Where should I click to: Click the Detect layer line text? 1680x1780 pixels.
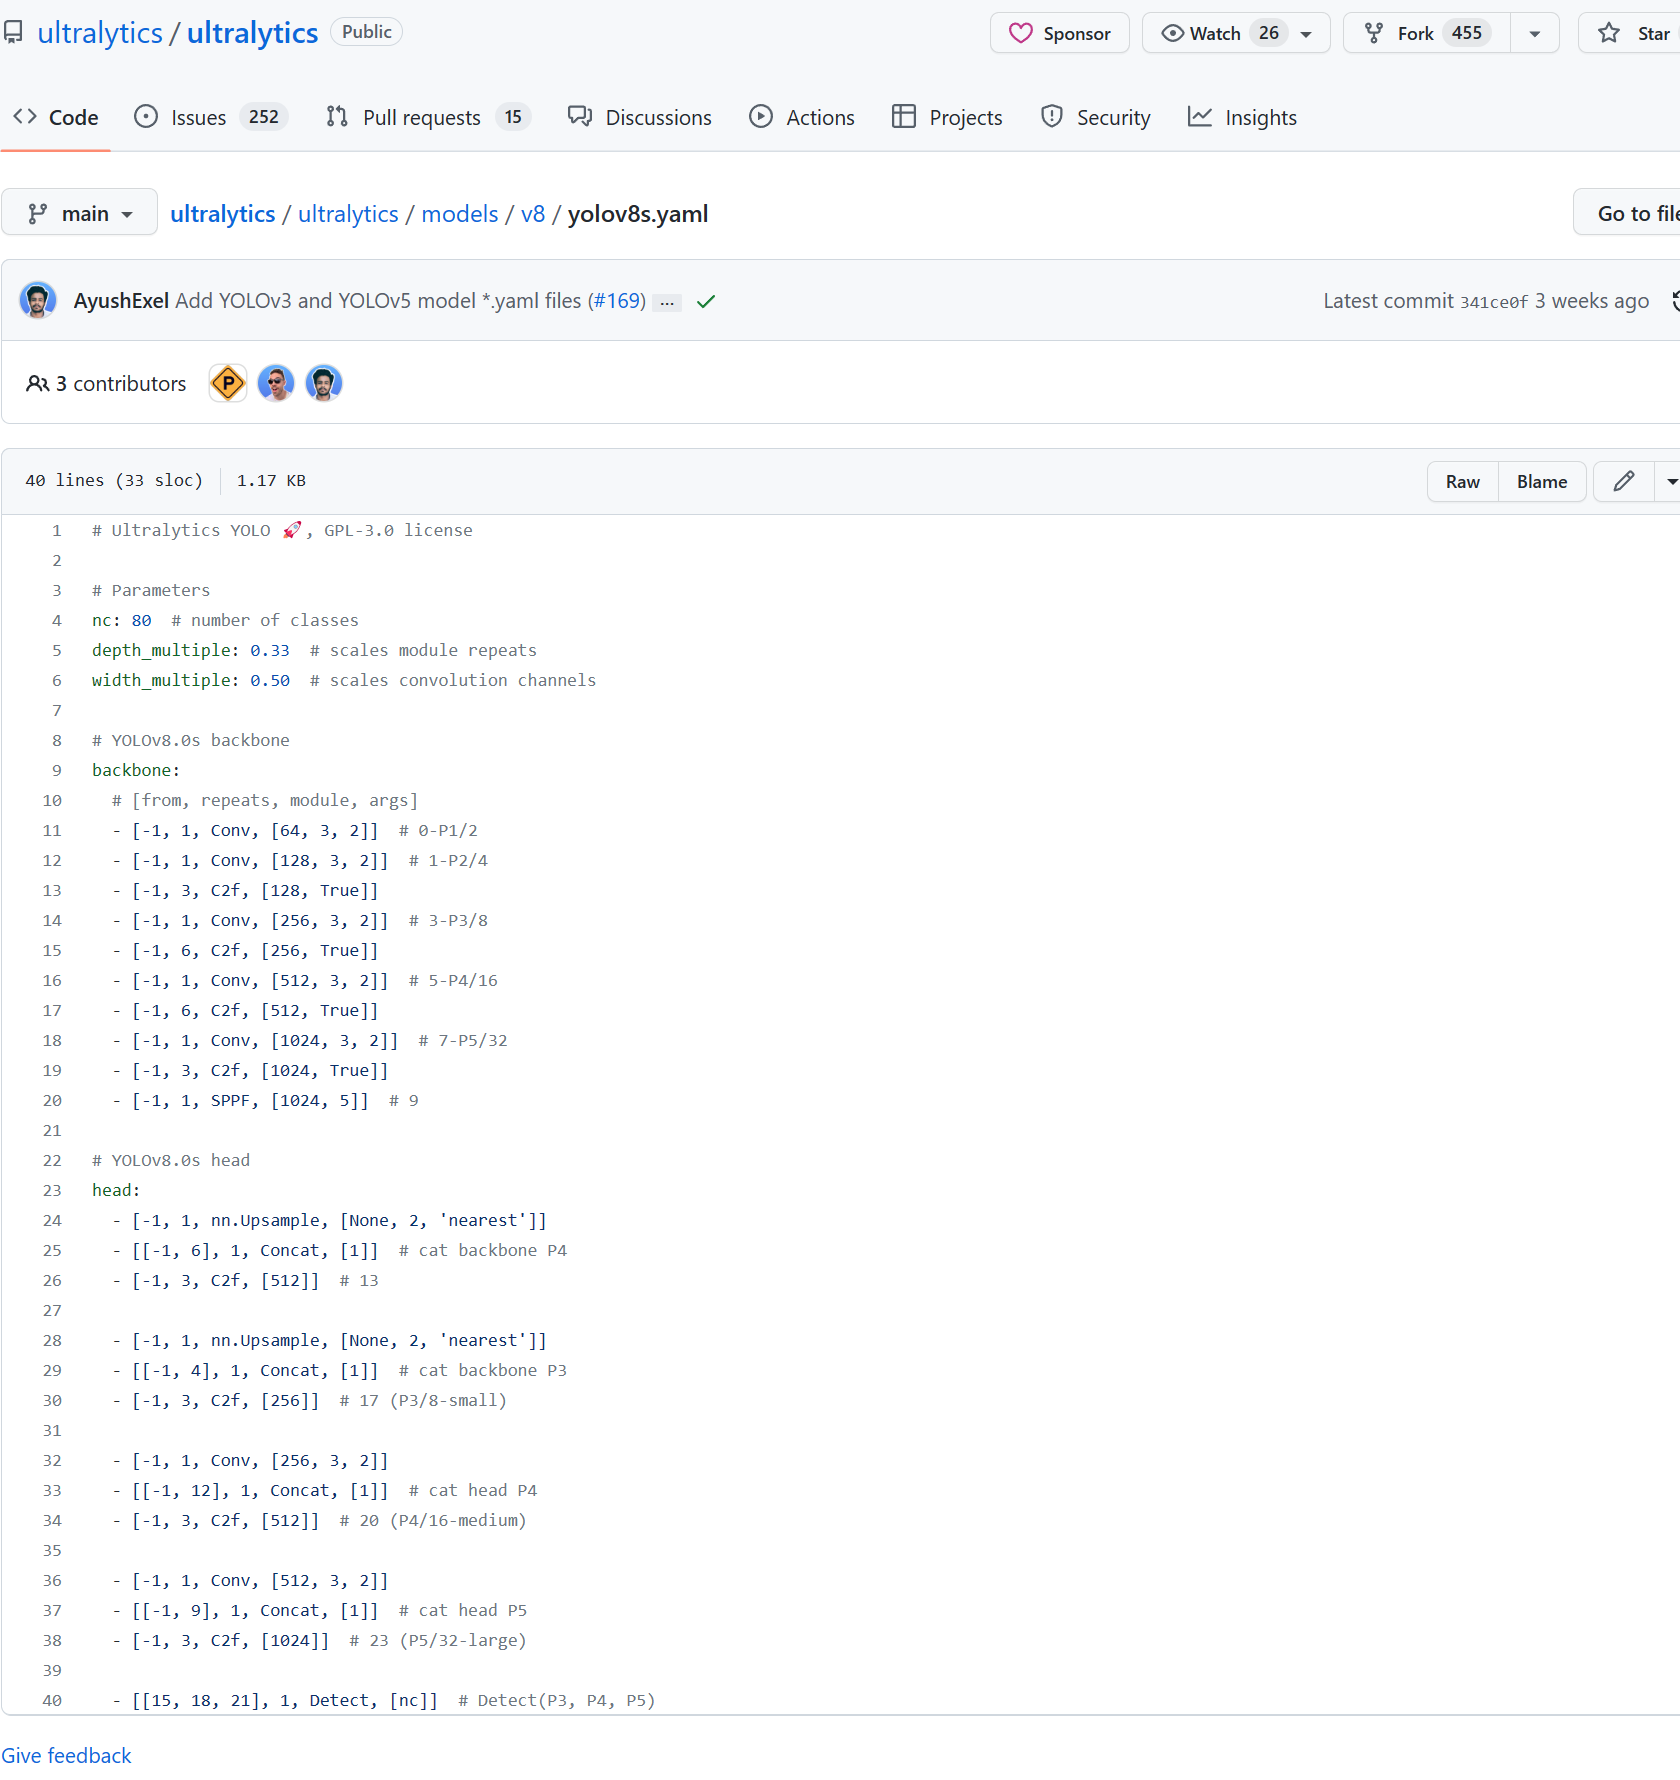(x=383, y=1700)
